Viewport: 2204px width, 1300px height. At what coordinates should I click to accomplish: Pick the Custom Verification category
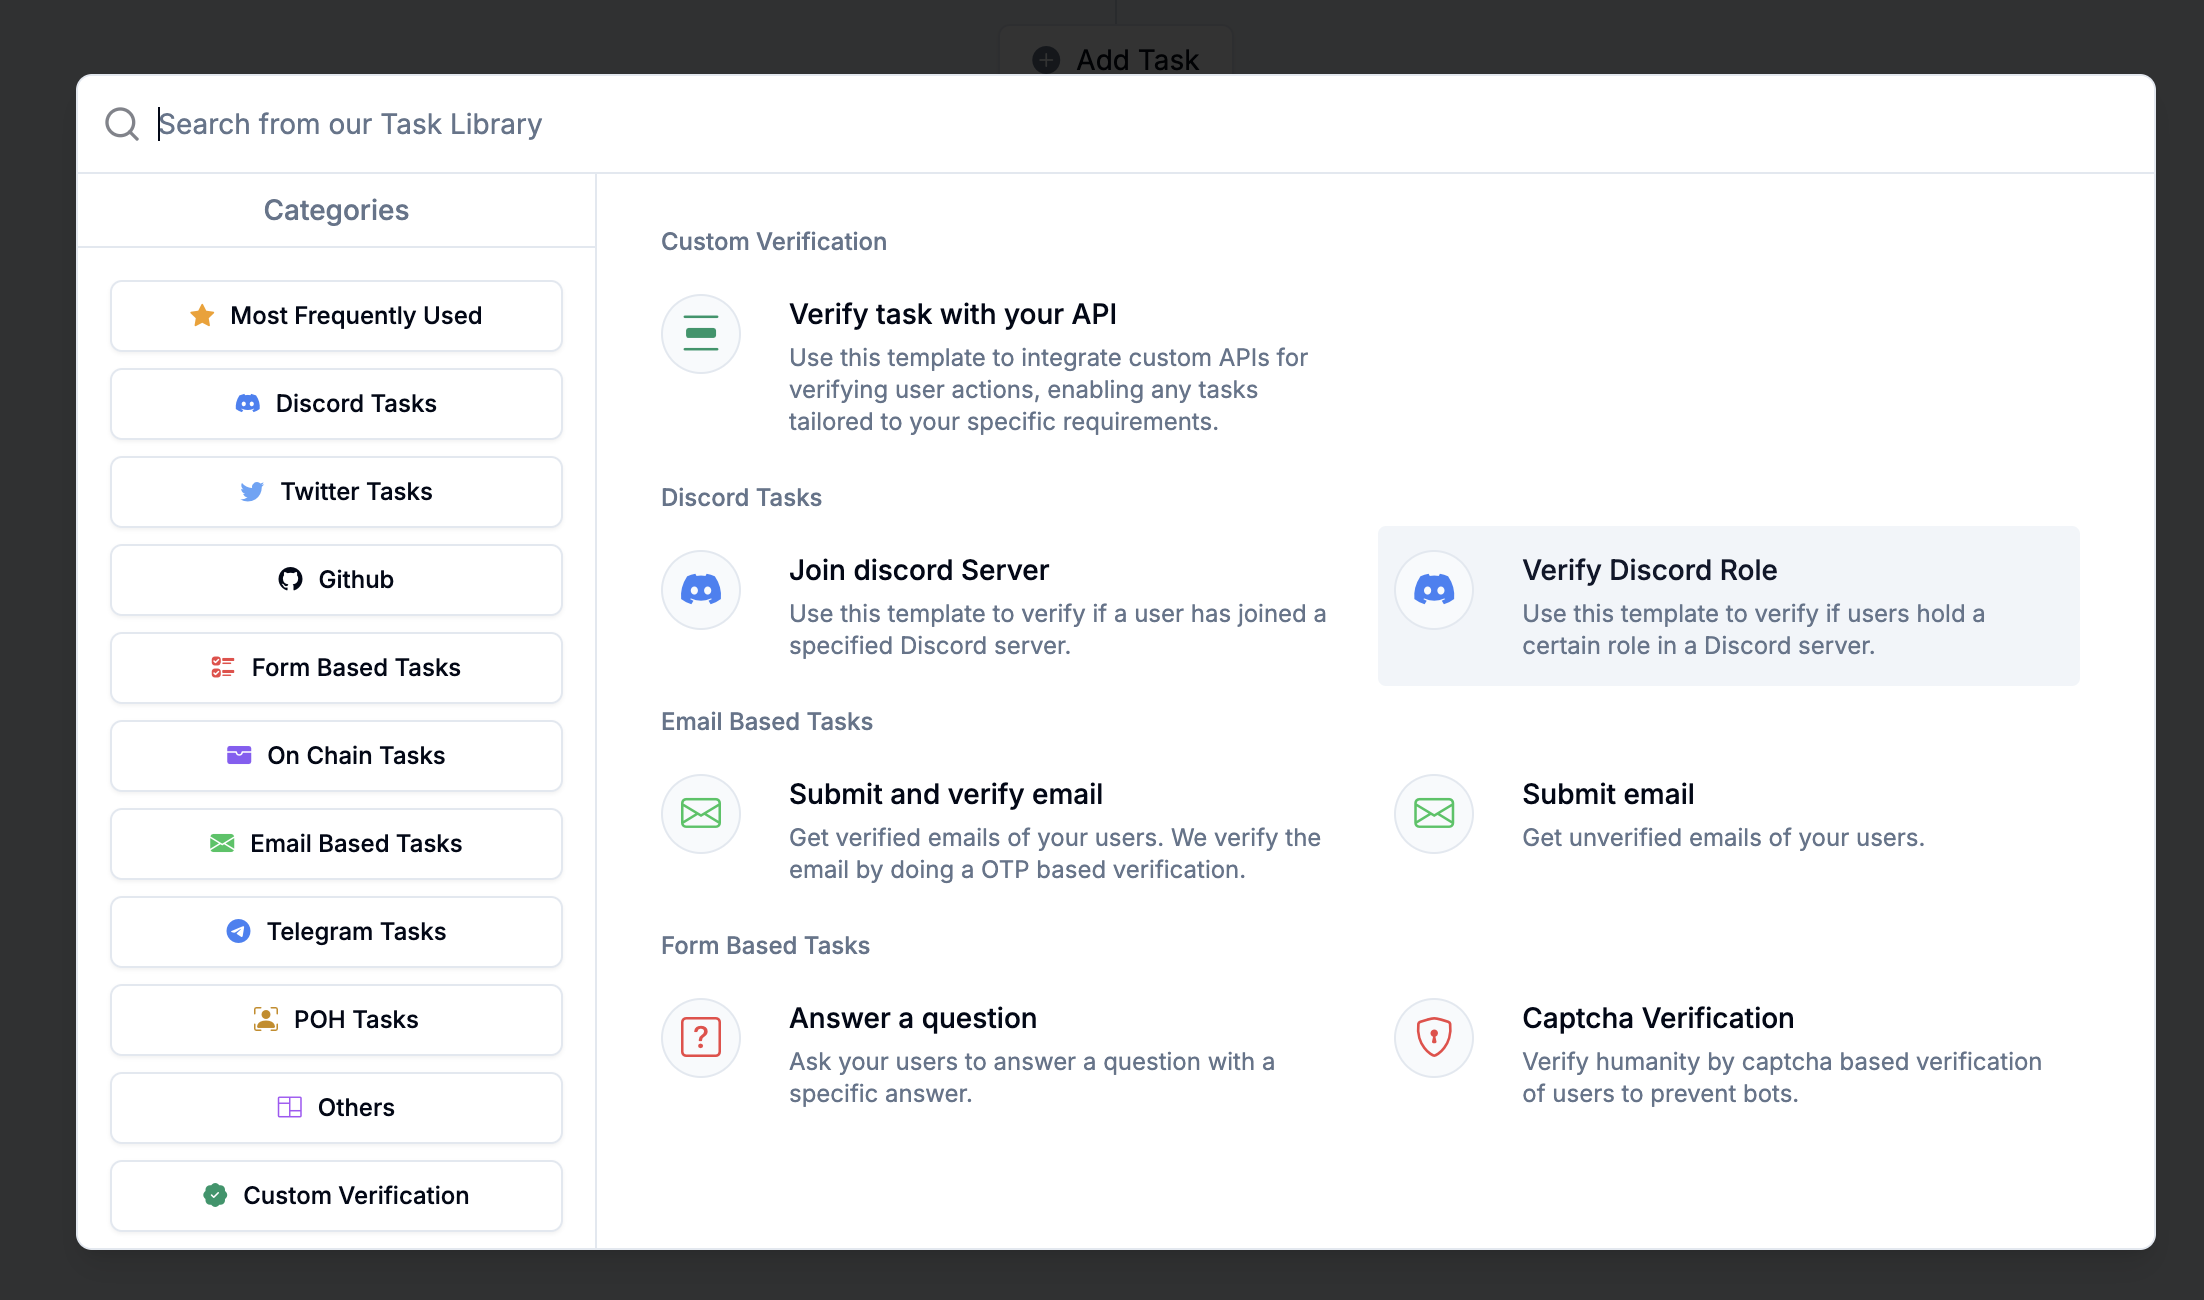pos(336,1196)
